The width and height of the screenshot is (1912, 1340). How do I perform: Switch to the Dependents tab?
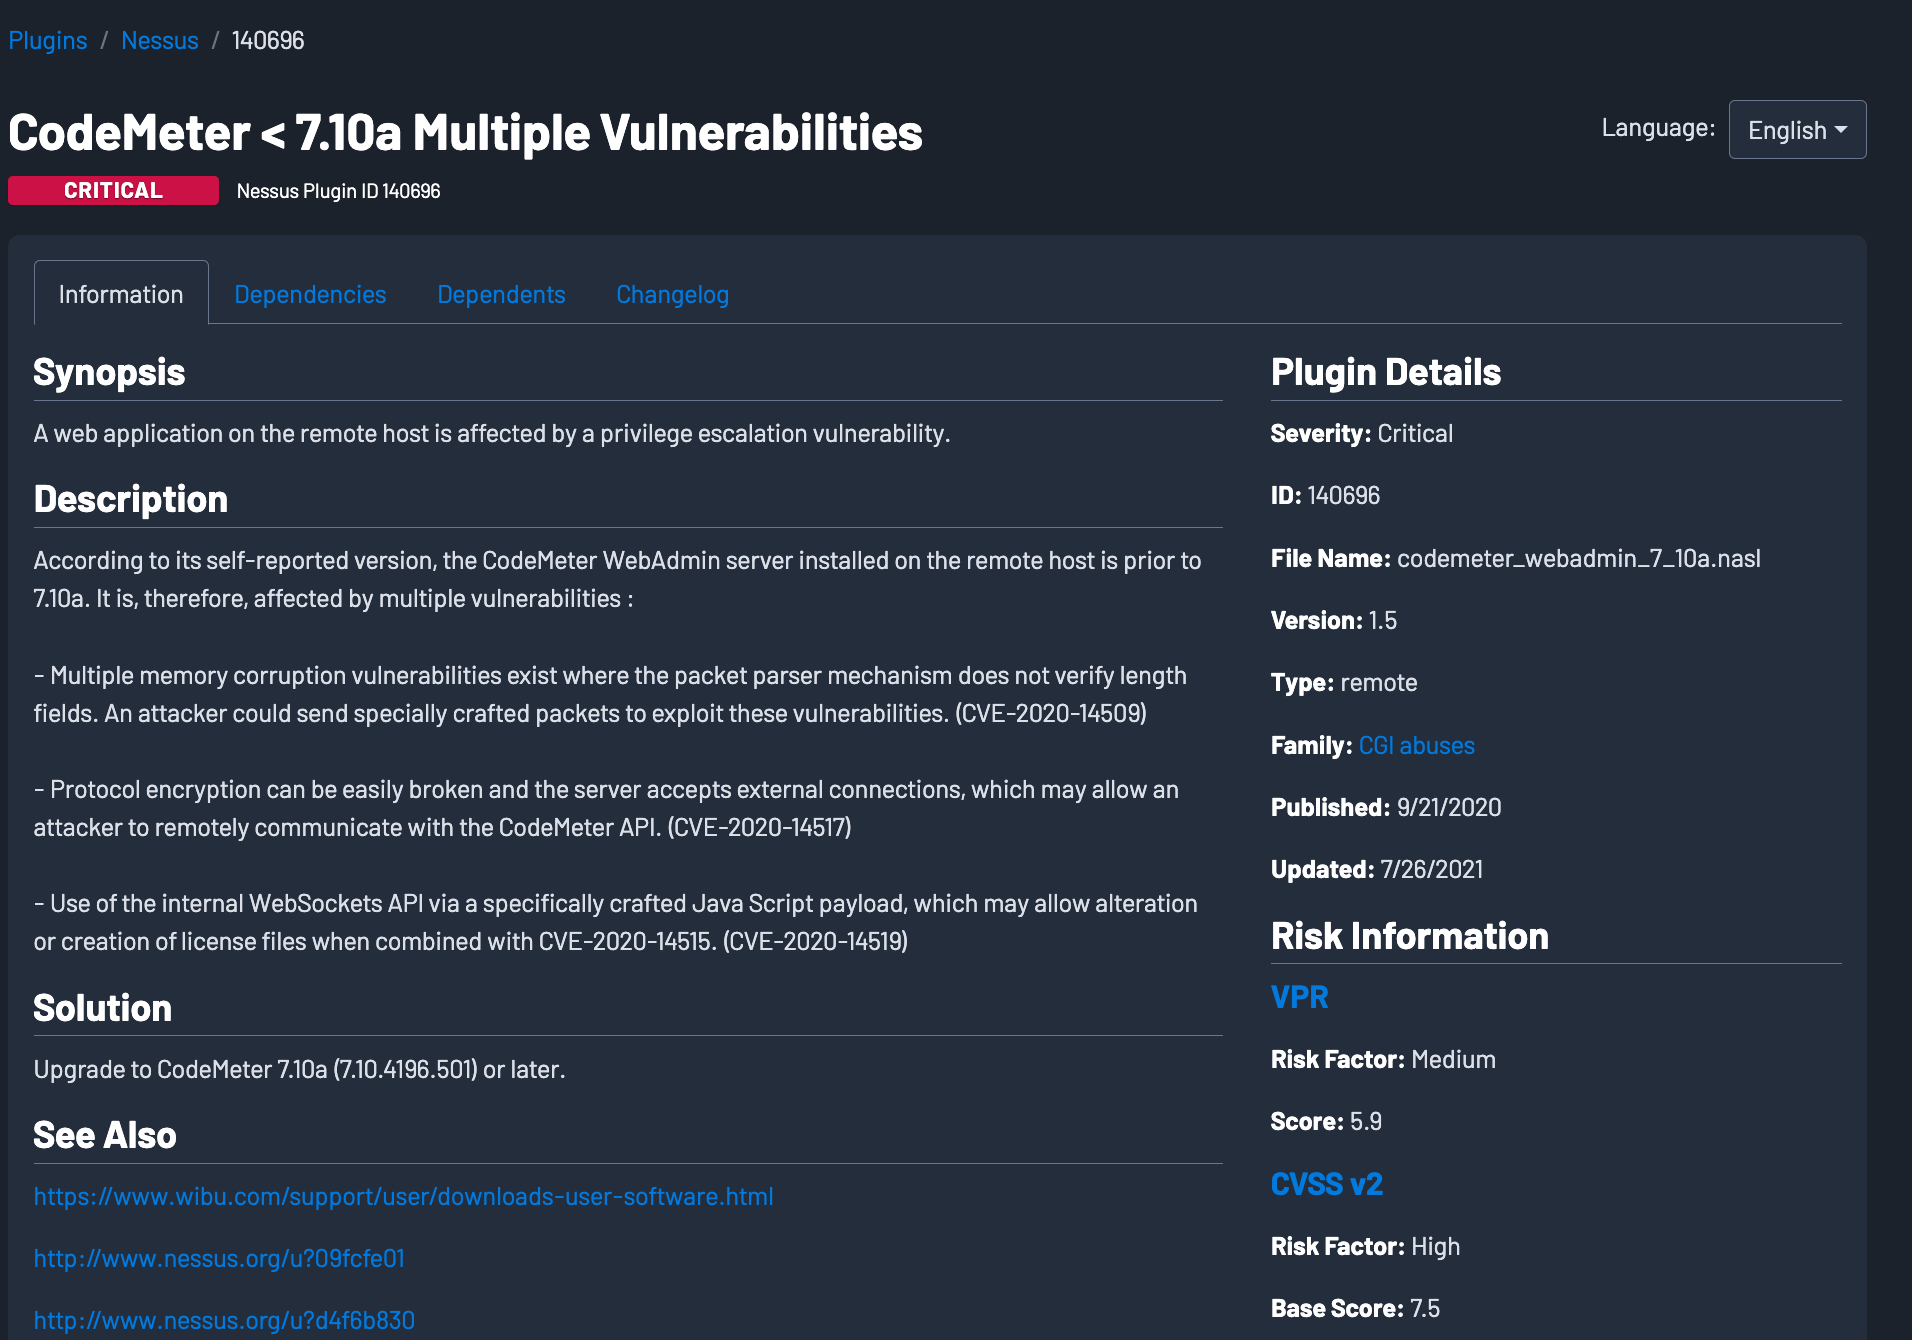501,294
